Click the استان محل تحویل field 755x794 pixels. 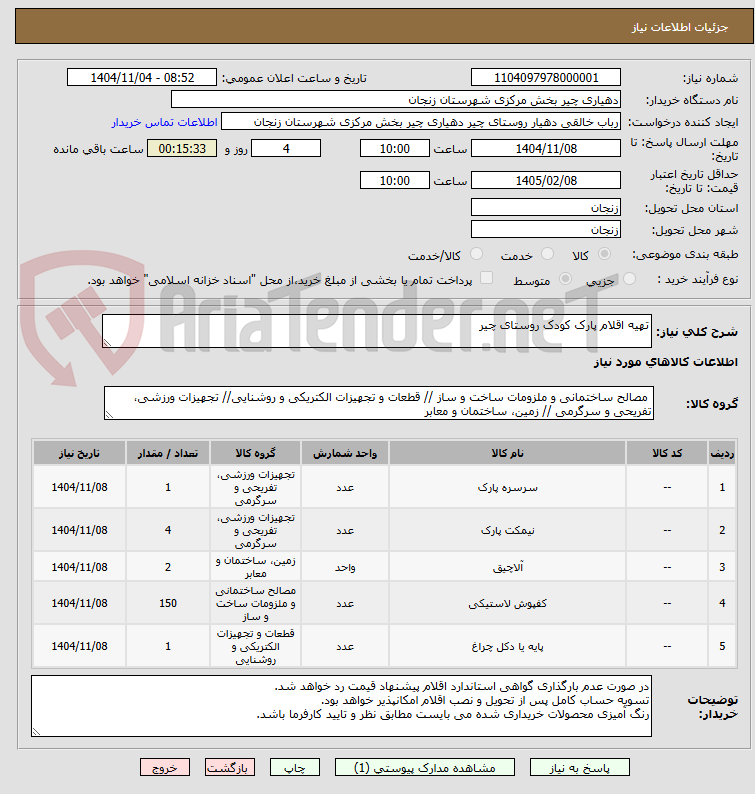[x=546, y=208]
